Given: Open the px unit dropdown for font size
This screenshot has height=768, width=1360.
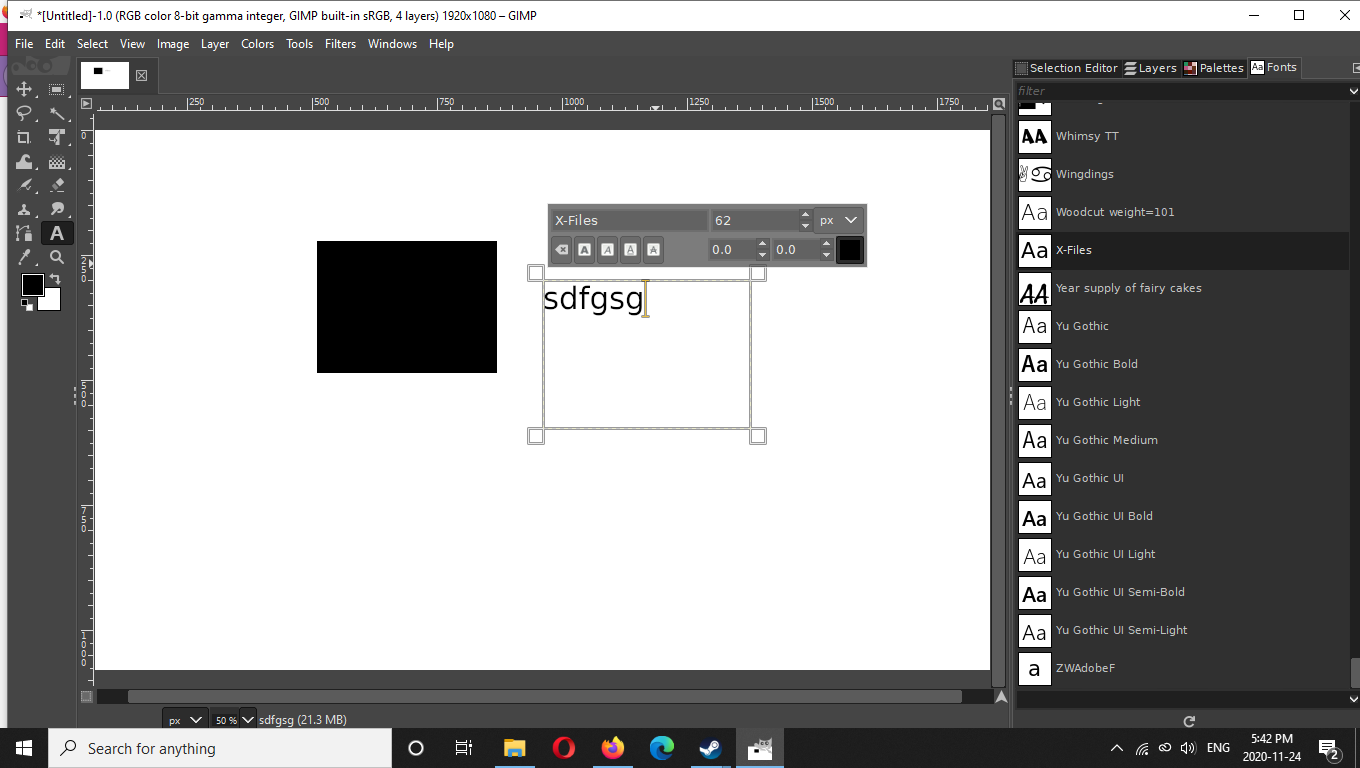Looking at the screenshot, I should click(x=839, y=220).
